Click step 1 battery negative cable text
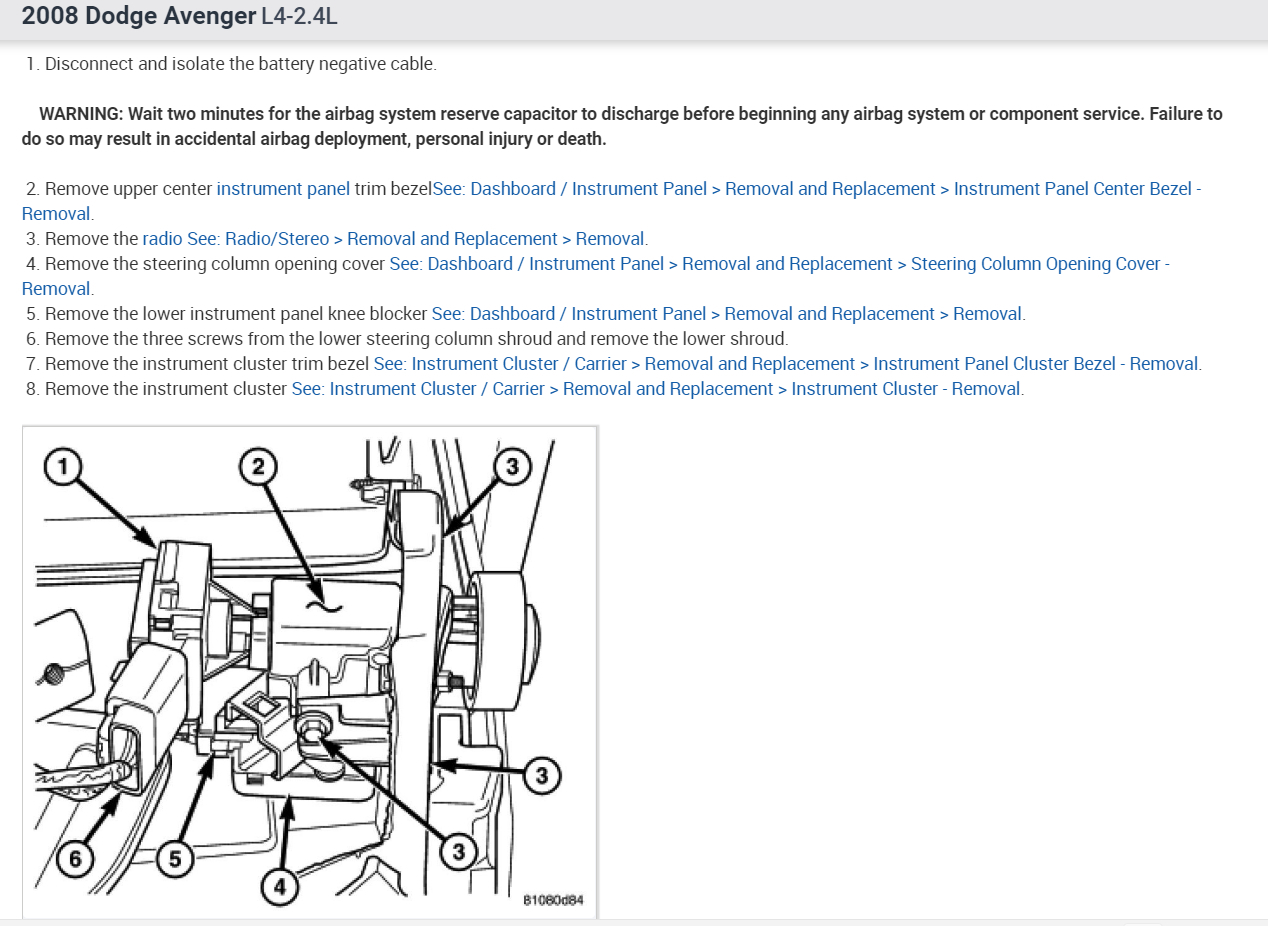The height and width of the screenshot is (926, 1268). tap(232, 64)
